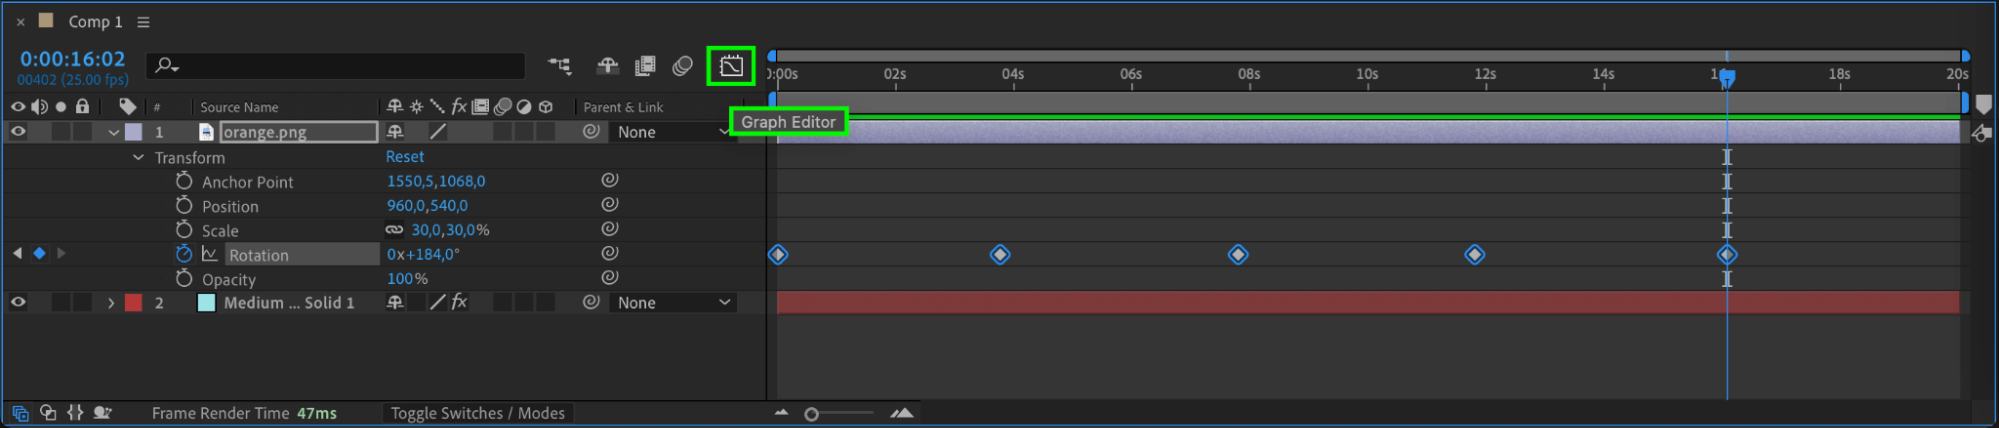The height and width of the screenshot is (428, 1999).
Task: Collapse the Transform property group
Action: 139,158
